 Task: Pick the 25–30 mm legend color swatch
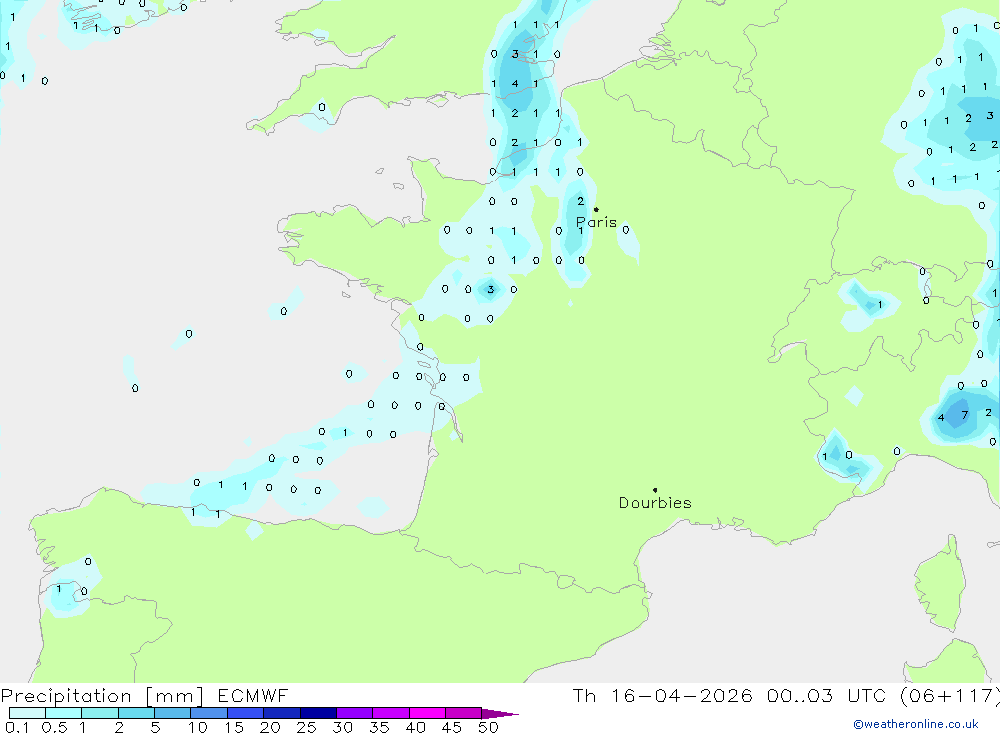318,713
